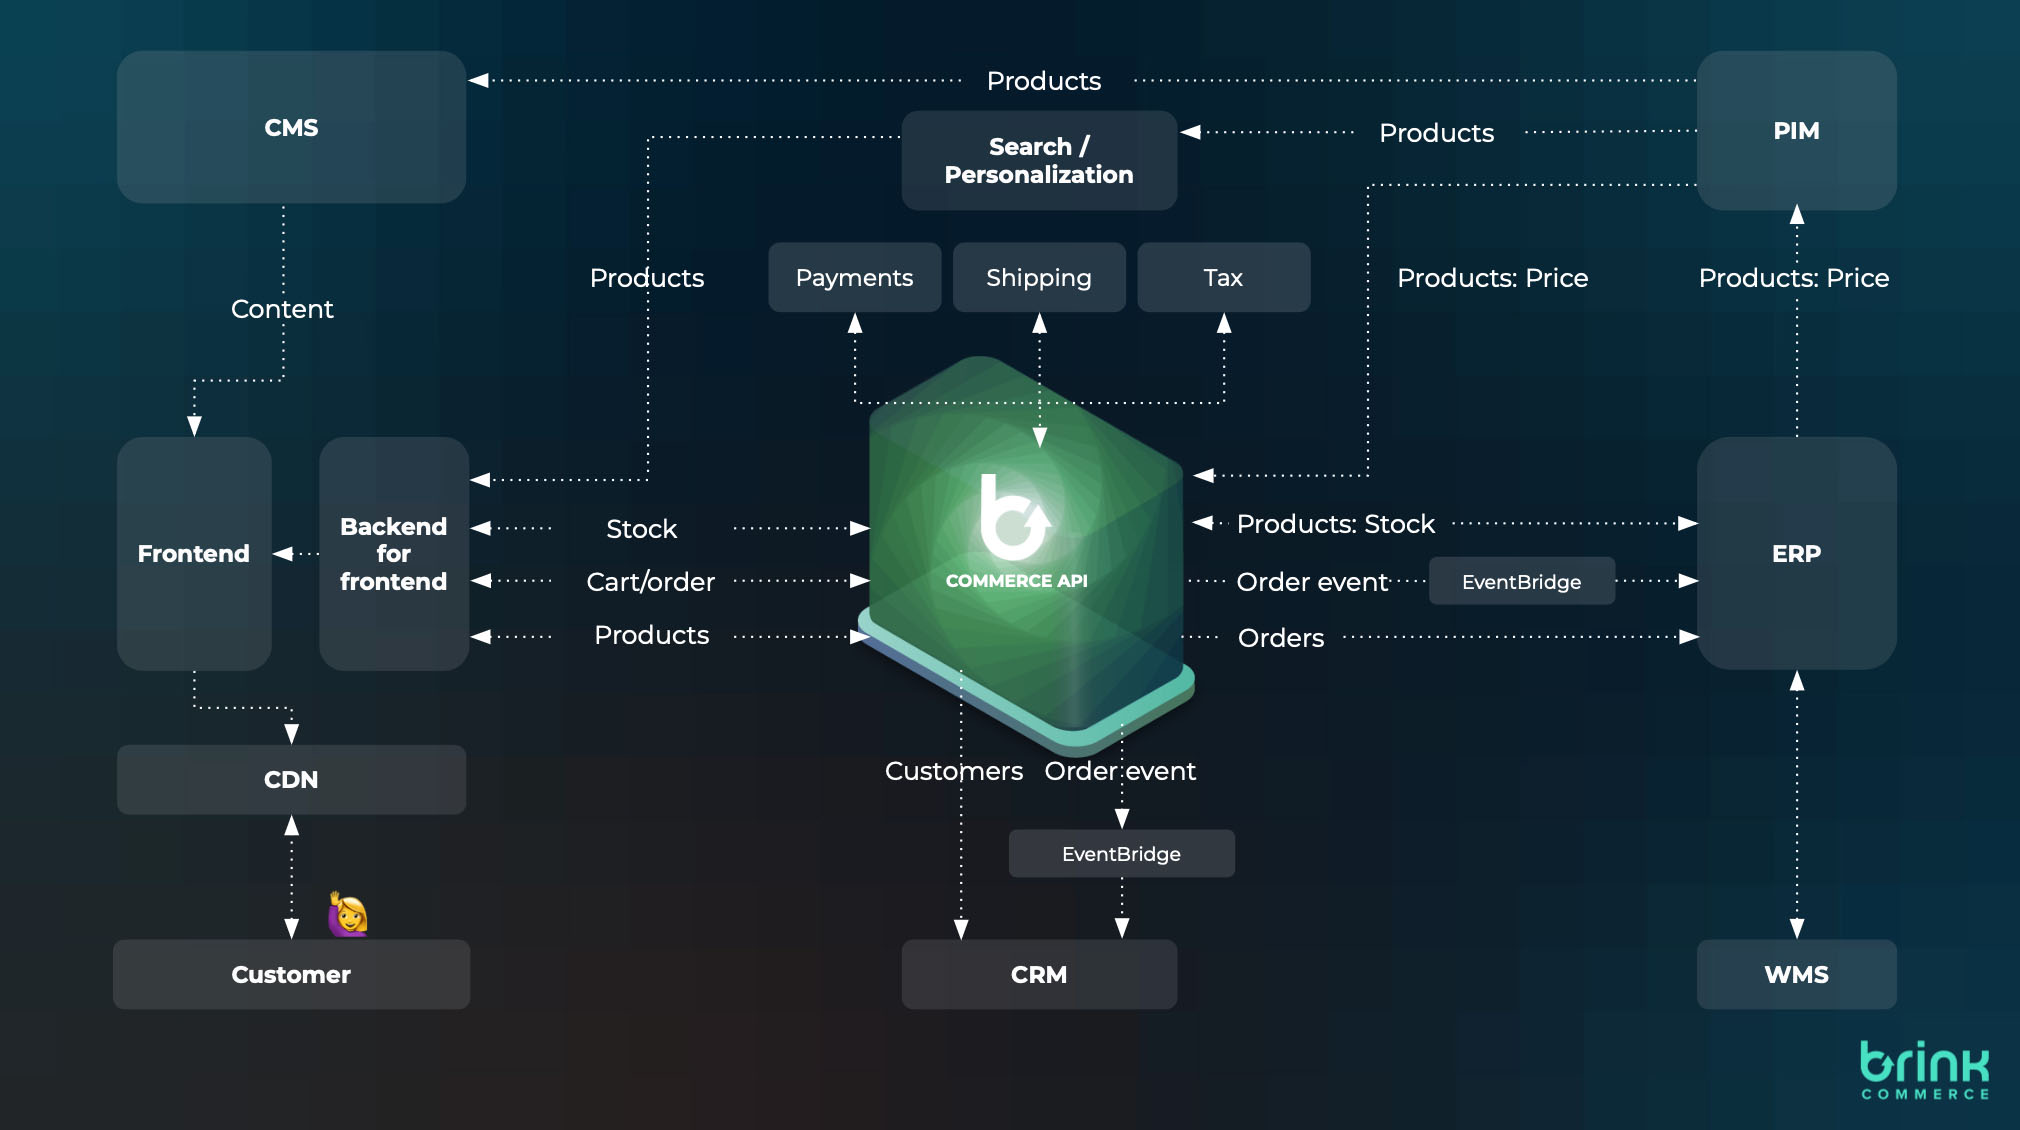Click the Customers label
This screenshot has height=1130, width=2020.
point(953,771)
